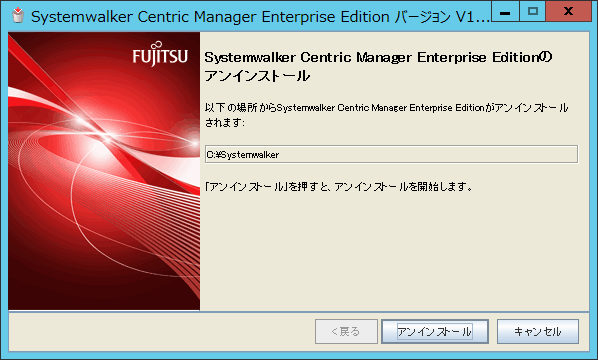
Task: Click the uninstaller trash icon in title bar
Action: [x=18, y=16]
